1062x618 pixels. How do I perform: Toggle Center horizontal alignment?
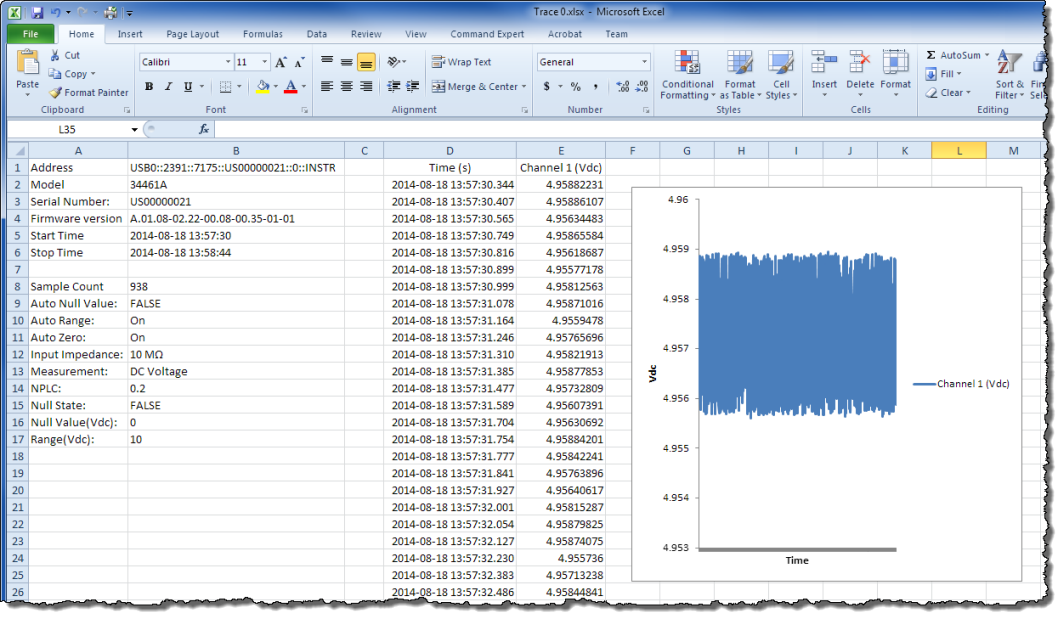(347, 86)
